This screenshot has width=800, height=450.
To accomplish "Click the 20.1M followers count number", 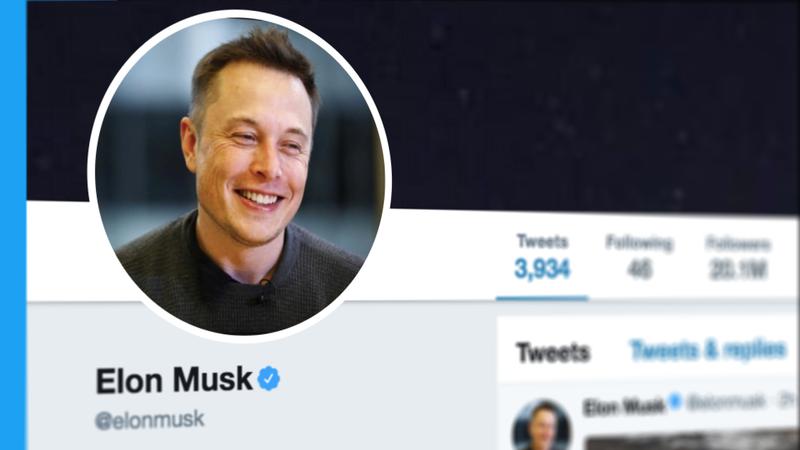I will [x=738, y=270].
